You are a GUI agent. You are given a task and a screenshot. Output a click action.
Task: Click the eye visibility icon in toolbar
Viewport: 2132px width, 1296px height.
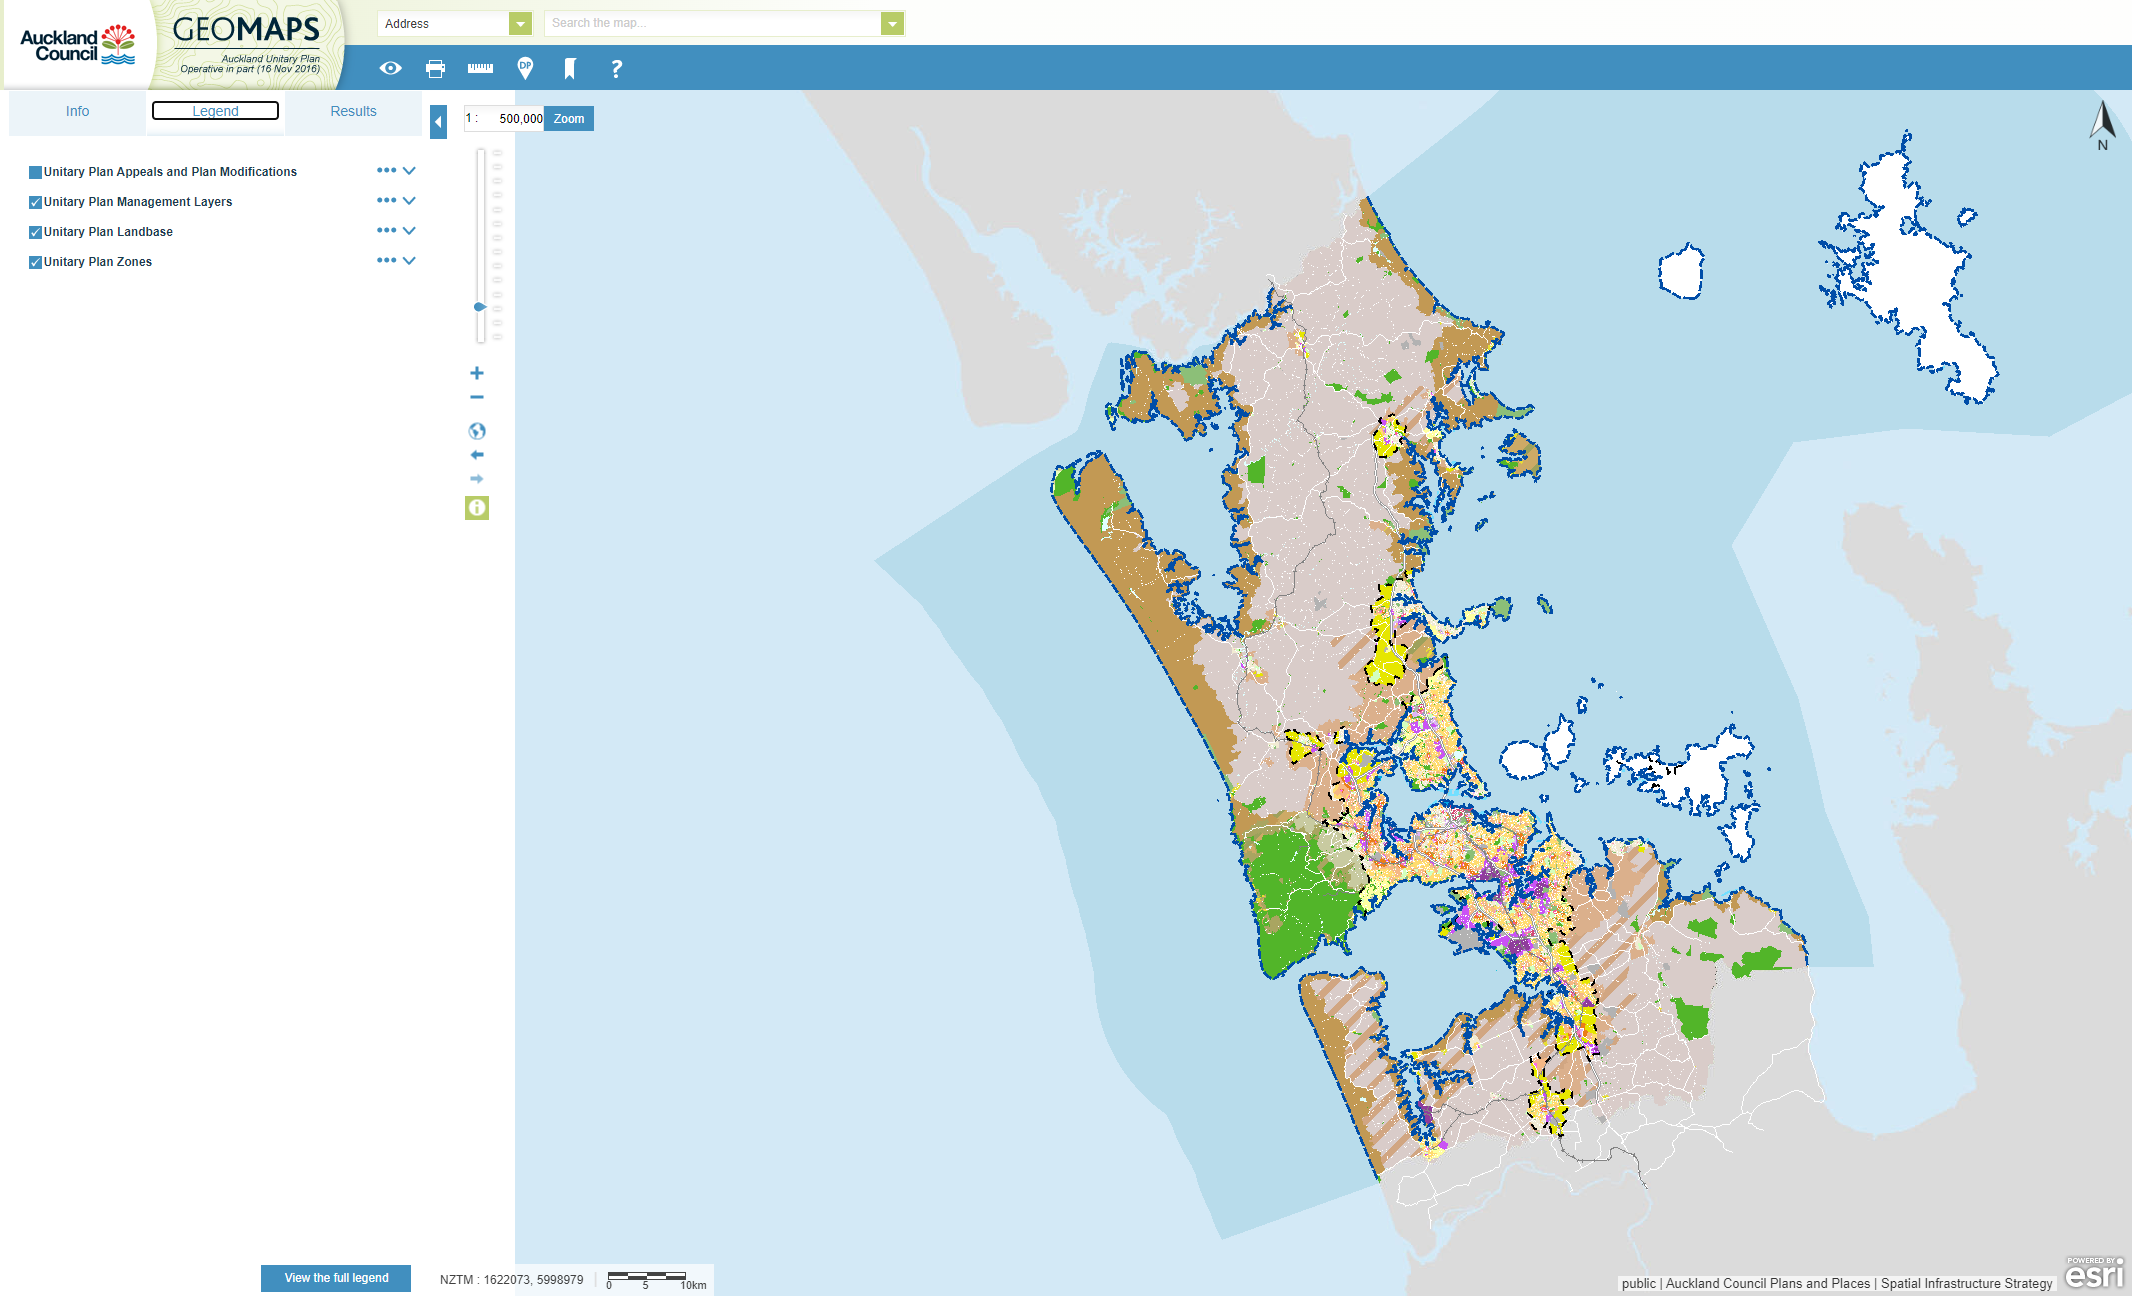pos(390,68)
